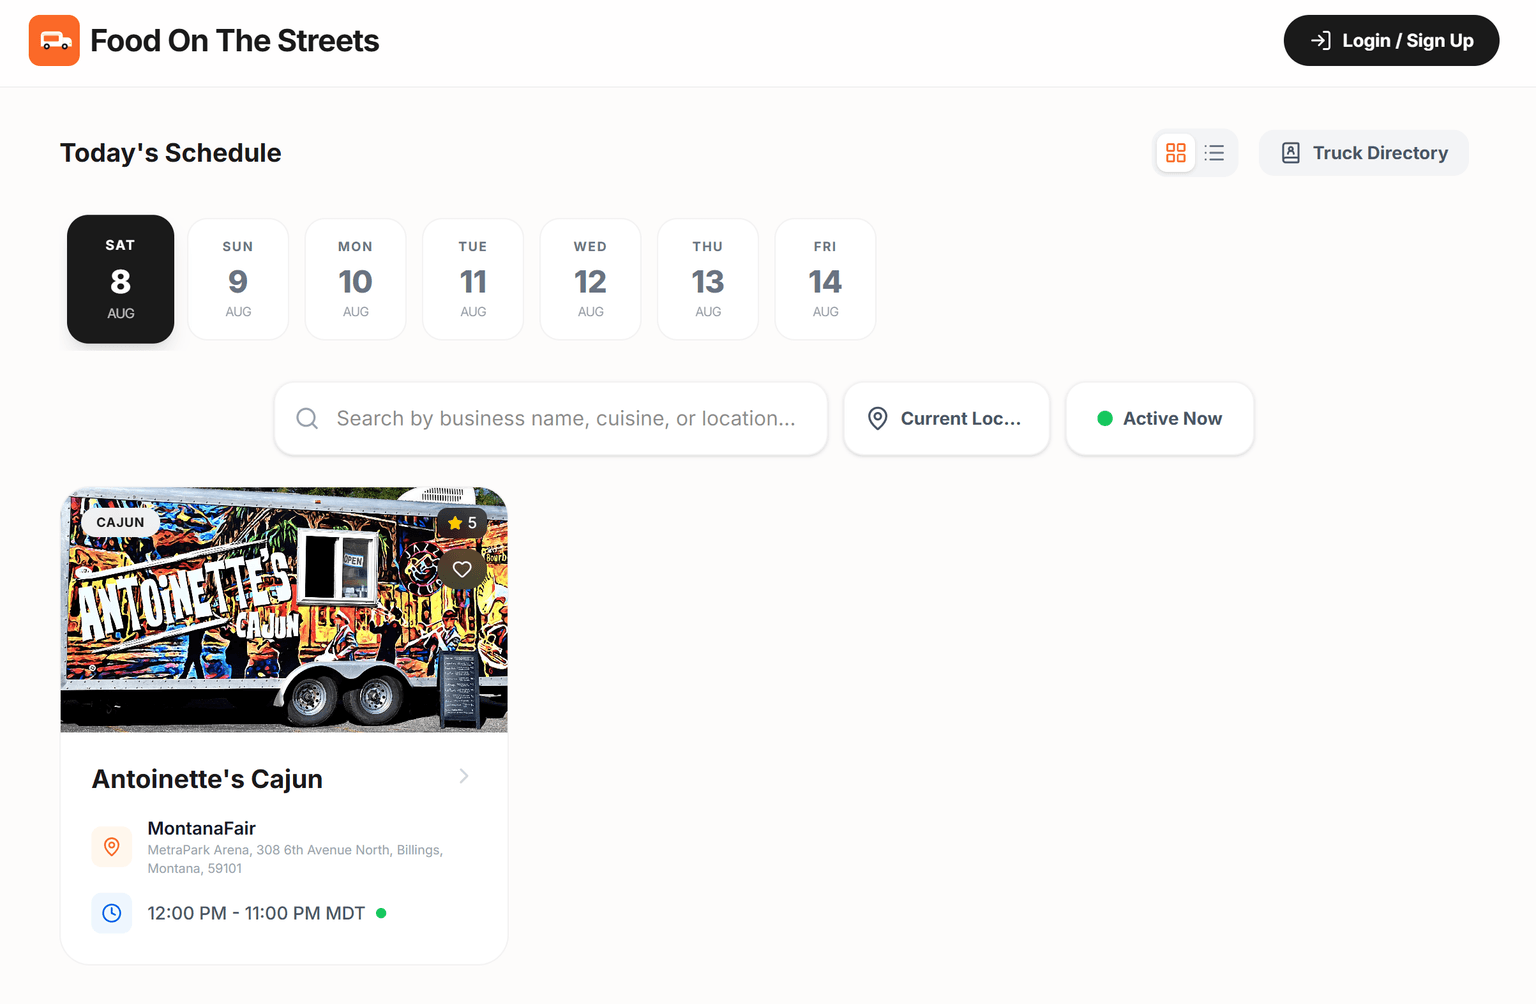Screen dimensions: 1536x1004
Task: Focus the business name search field
Action: pos(551,419)
